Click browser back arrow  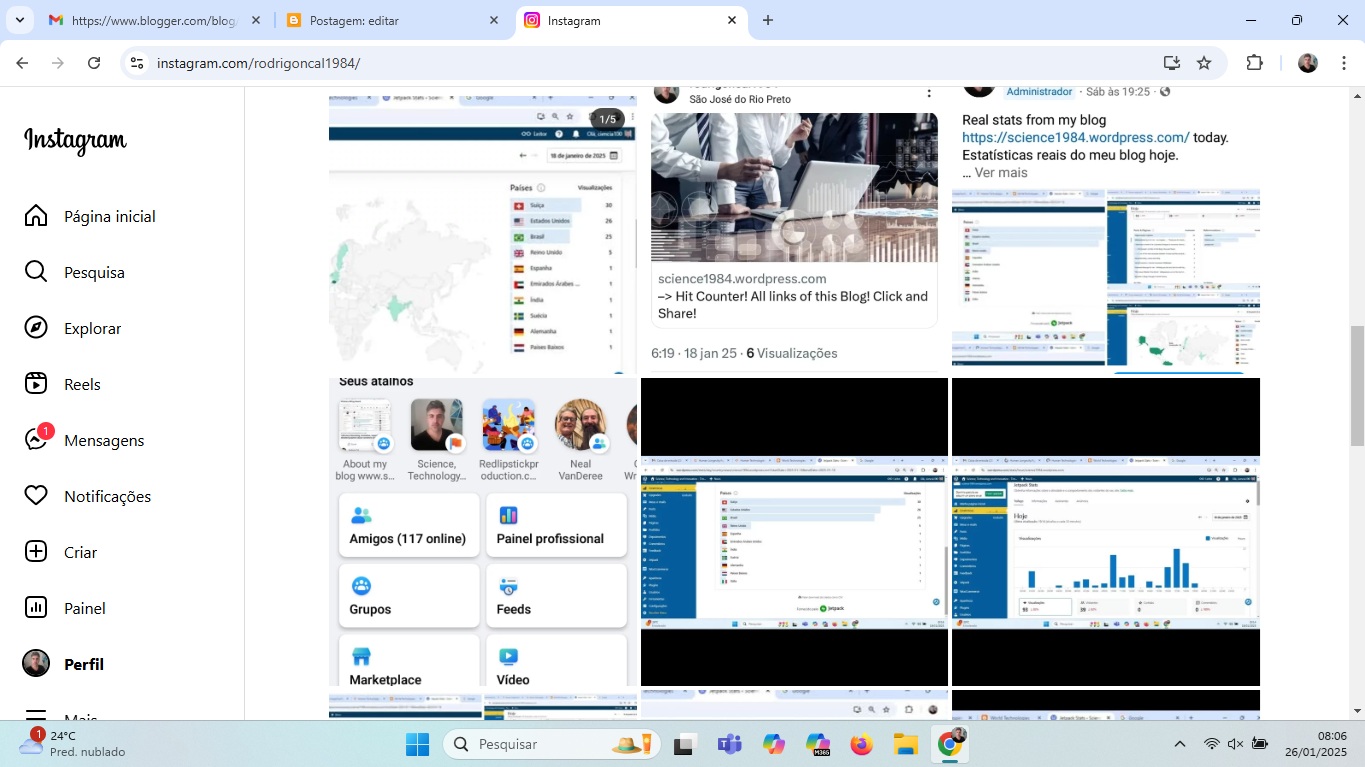[22, 63]
